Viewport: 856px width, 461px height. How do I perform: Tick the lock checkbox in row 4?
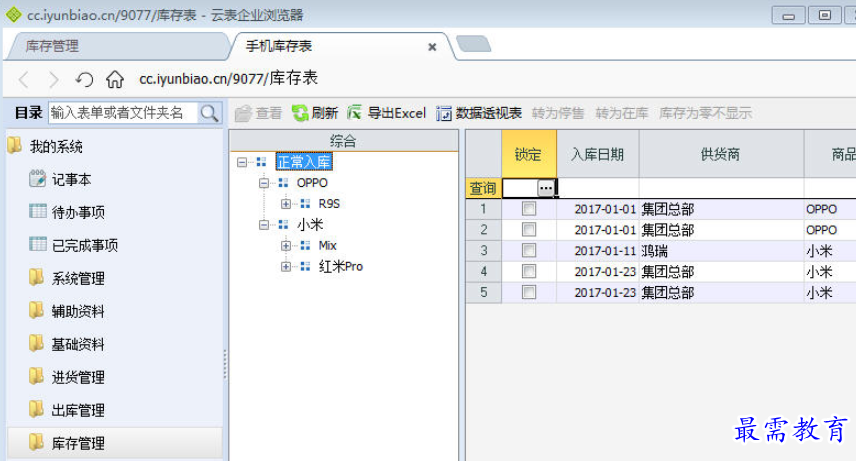528,271
